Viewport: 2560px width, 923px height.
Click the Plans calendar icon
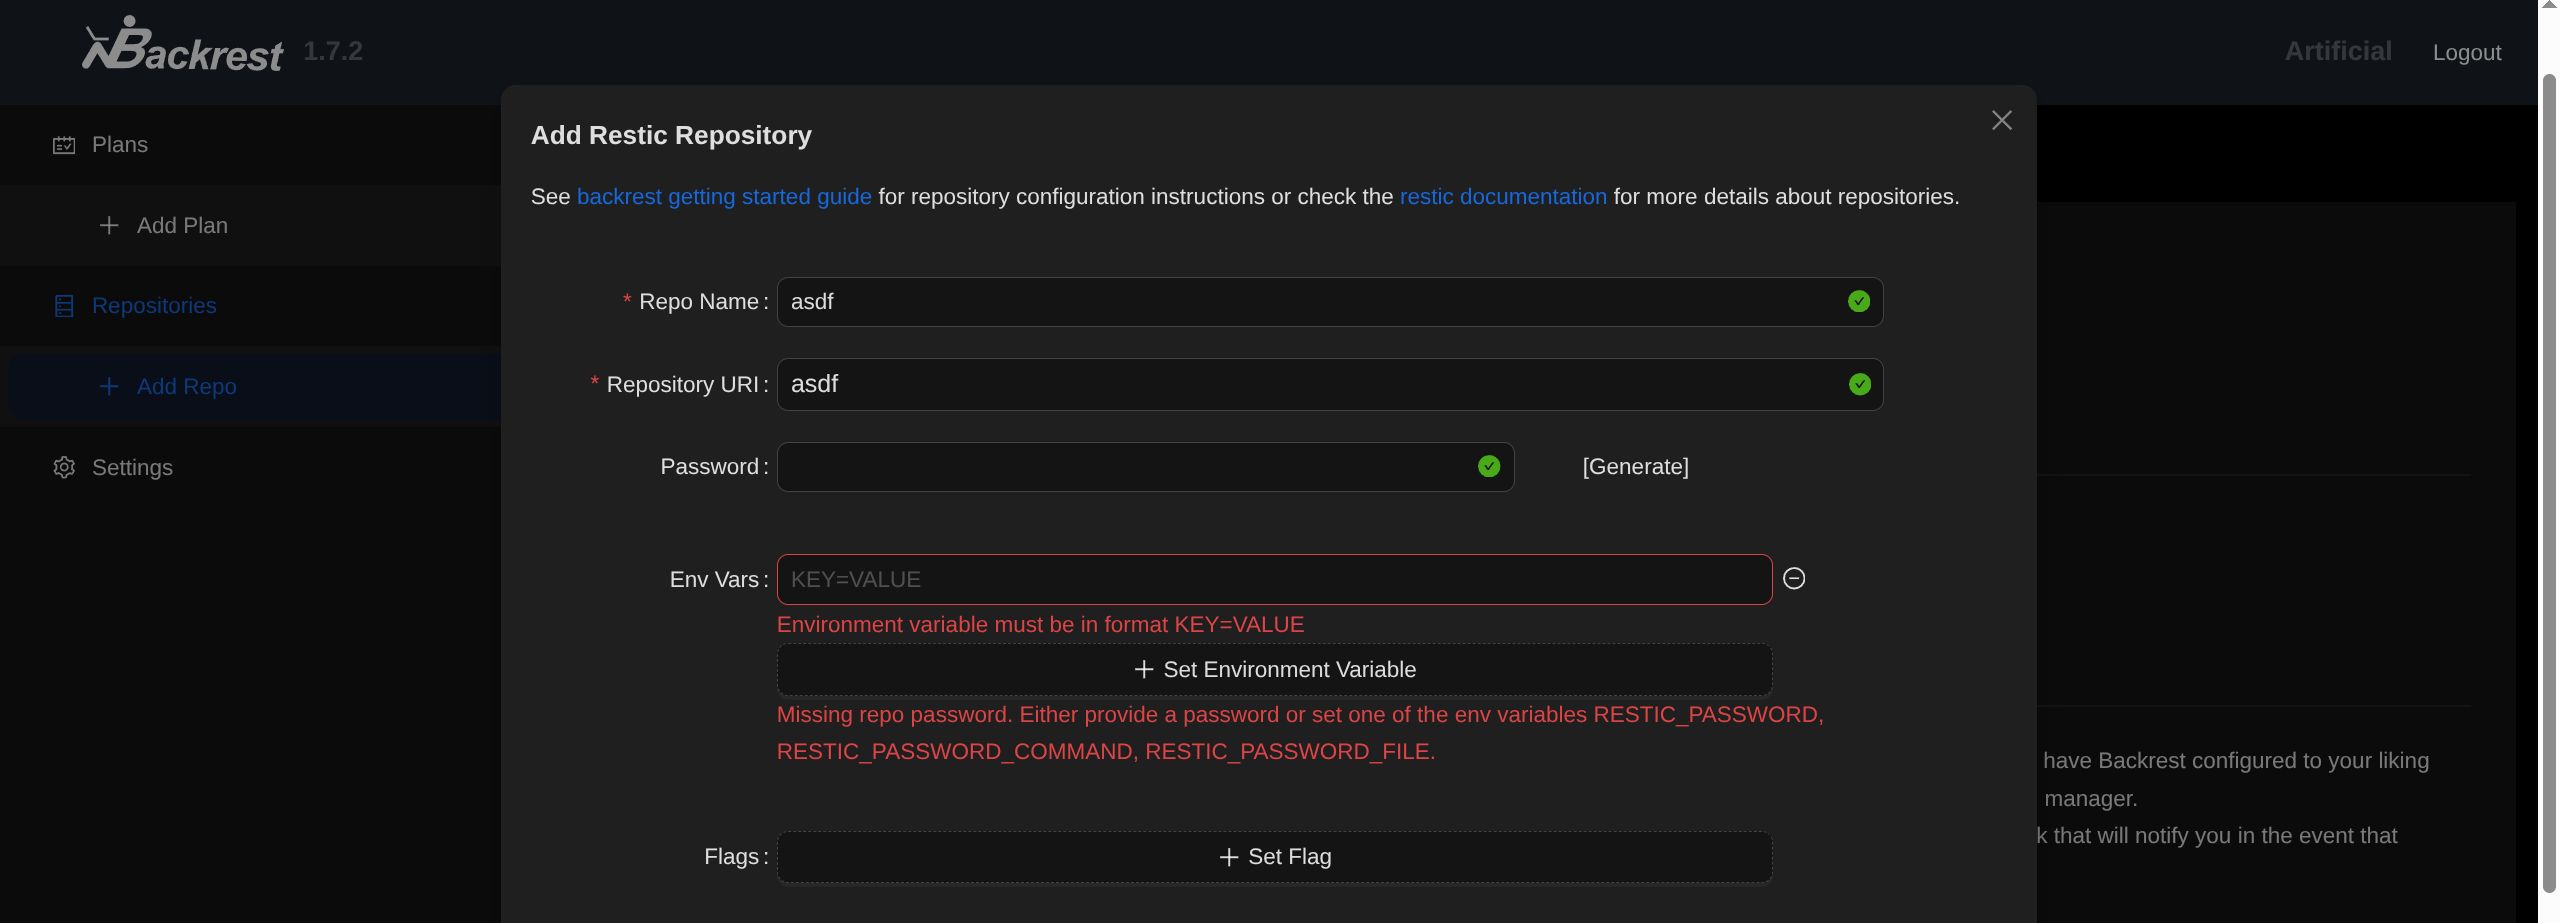pyautogui.click(x=64, y=145)
